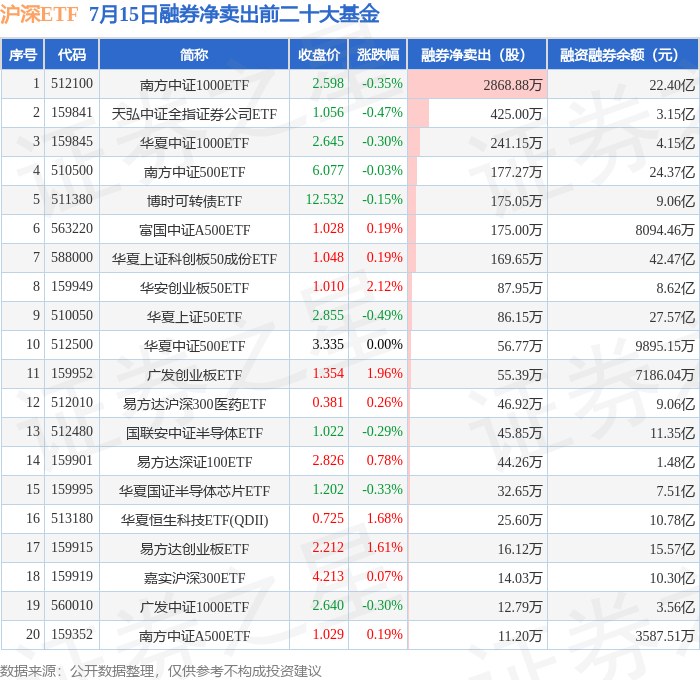The width and height of the screenshot is (700, 680).
Task: Select the name 华夏中证500ETF
Action: [x=194, y=346]
